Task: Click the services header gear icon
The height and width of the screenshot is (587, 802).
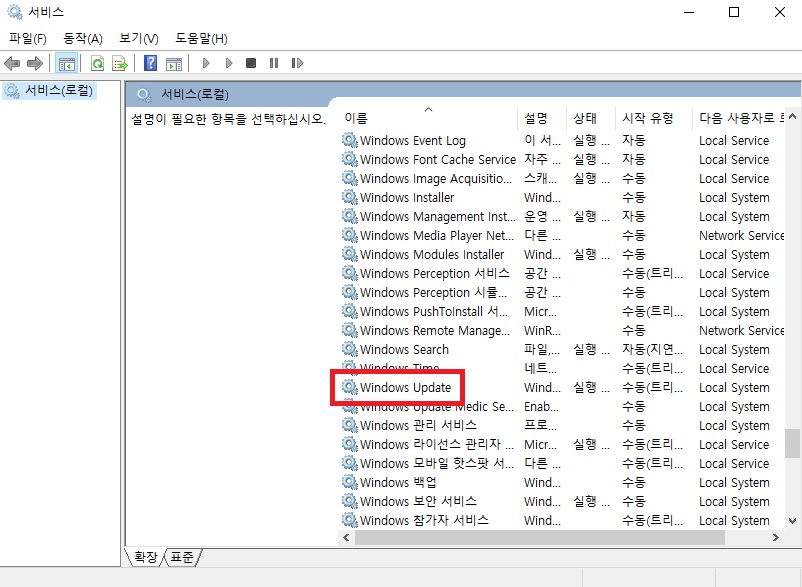Action: [x=144, y=95]
